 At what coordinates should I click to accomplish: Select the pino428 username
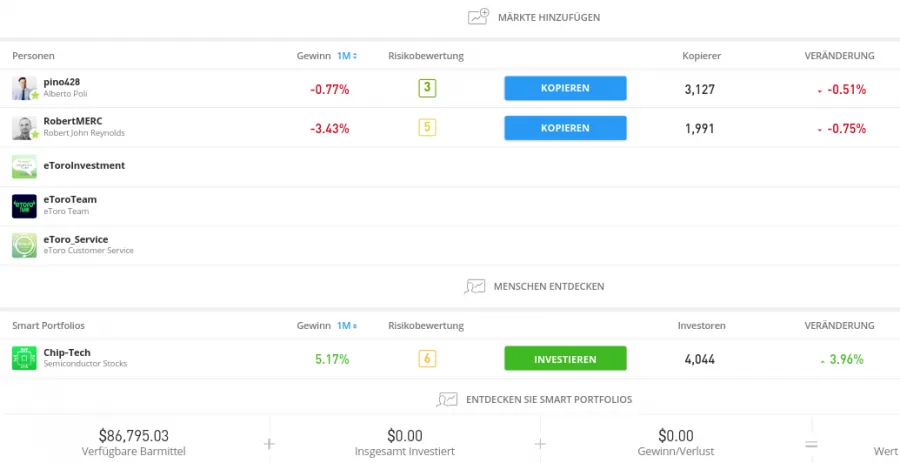click(x=61, y=82)
